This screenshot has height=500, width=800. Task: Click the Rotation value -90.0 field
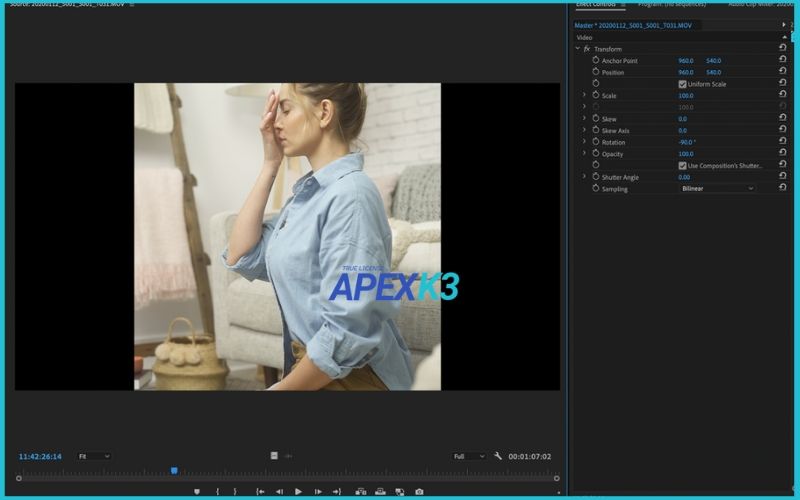click(x=689, y=142)
